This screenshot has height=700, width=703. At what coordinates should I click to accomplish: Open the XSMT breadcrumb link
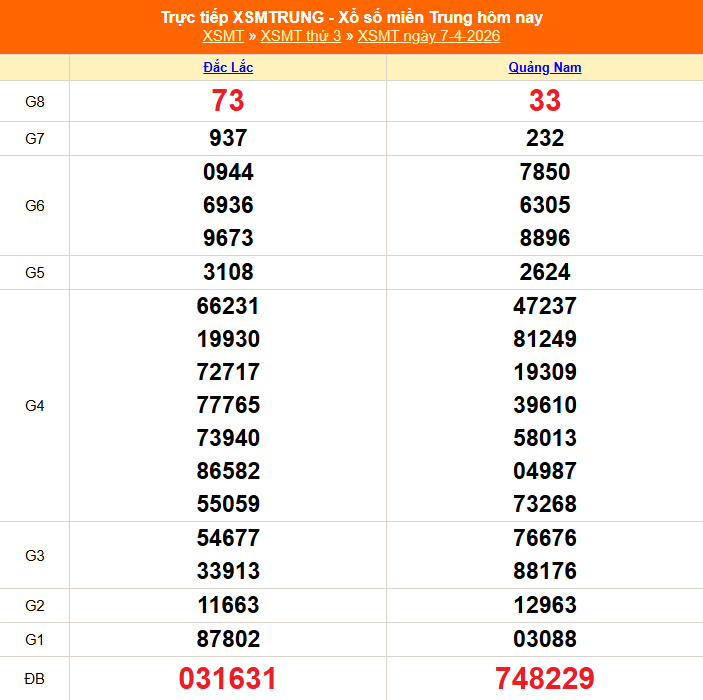pyautogui.click(x=223, y=36)
